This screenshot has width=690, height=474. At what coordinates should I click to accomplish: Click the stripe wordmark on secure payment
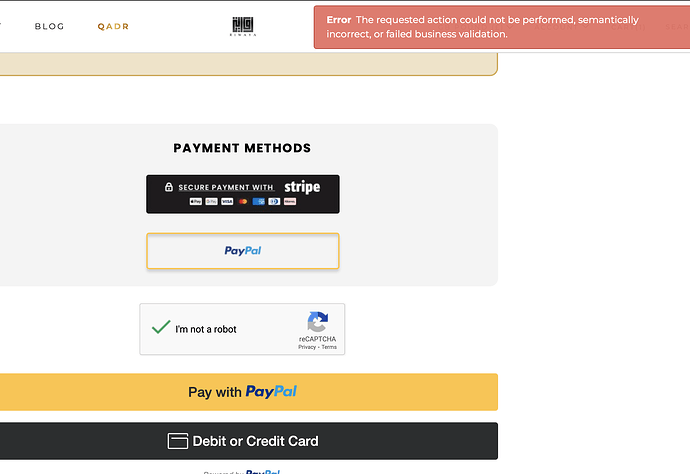point(302,187)
